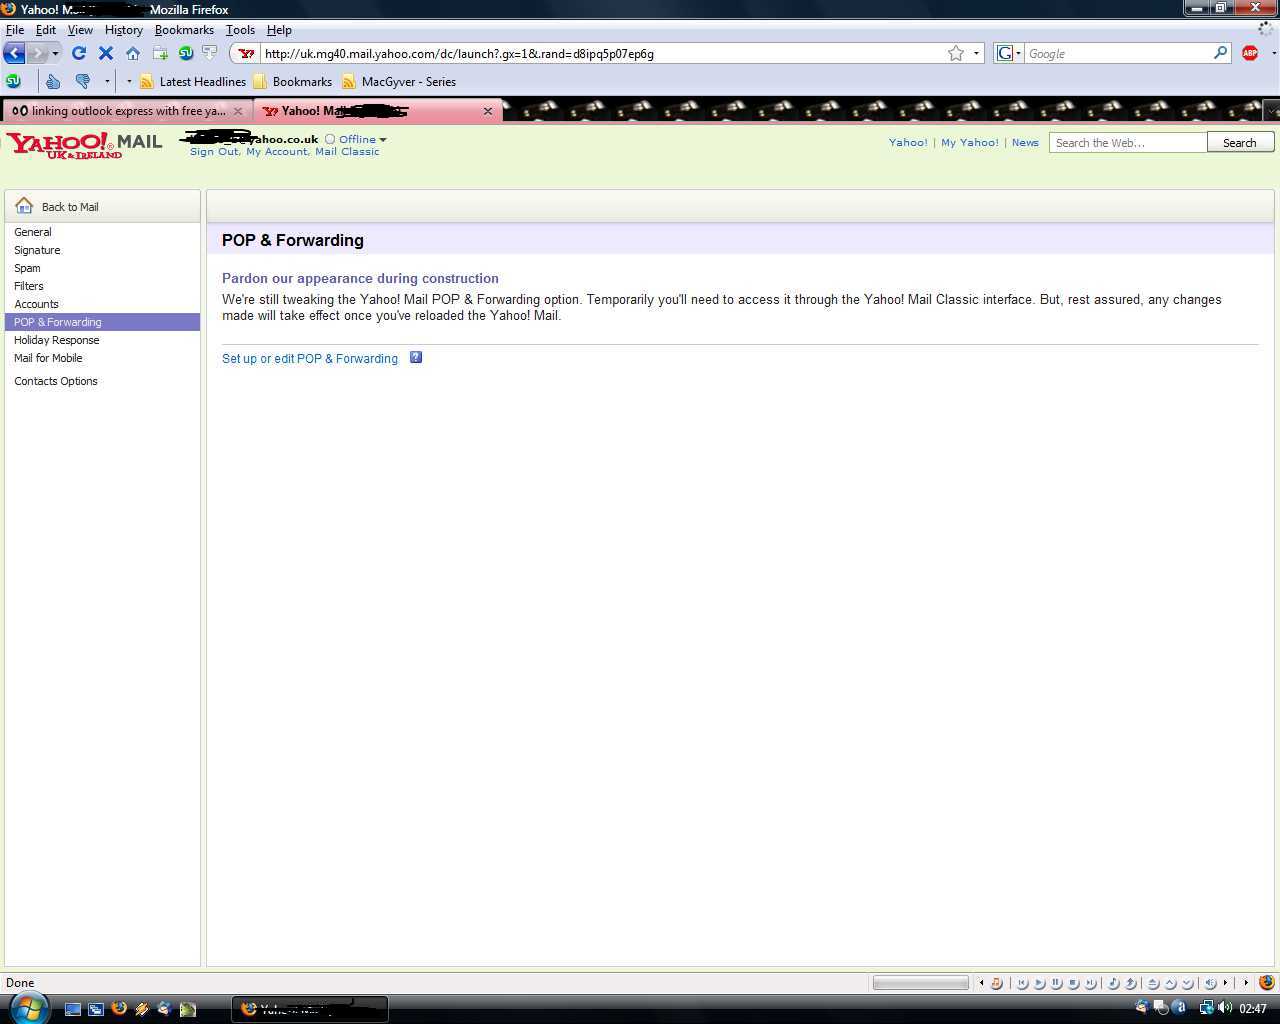The image size is (1280, 1024).
Task: Click the Firefox logo icon in status bar
Action: pos(1267,983)
